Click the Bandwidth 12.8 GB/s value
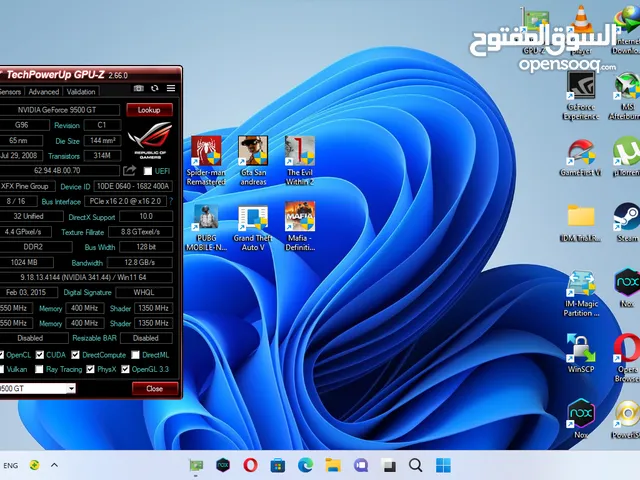This screenshot has width=640, height=480. (x=140, y=262)
